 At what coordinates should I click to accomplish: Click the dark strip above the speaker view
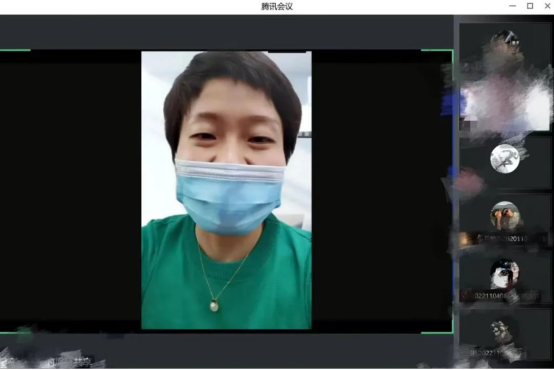click(x=226, y=32)
